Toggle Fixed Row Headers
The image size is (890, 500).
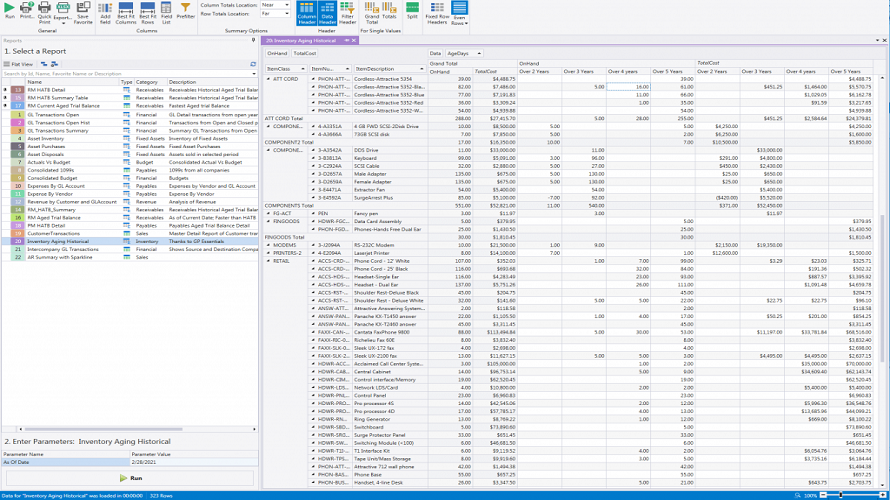pyautogui.click(x=437, y=13)
